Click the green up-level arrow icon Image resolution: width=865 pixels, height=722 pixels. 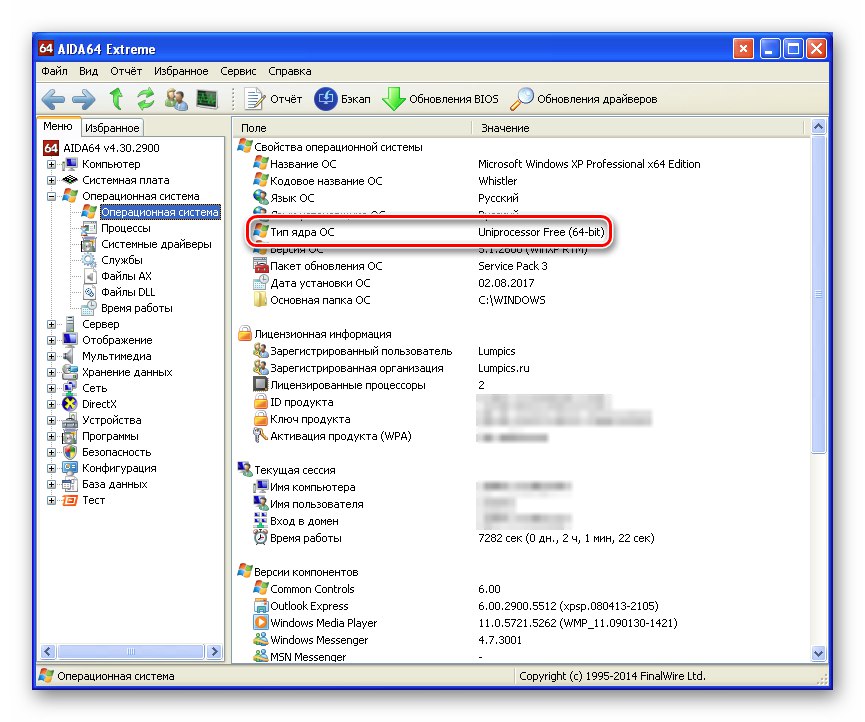(116, 99)
